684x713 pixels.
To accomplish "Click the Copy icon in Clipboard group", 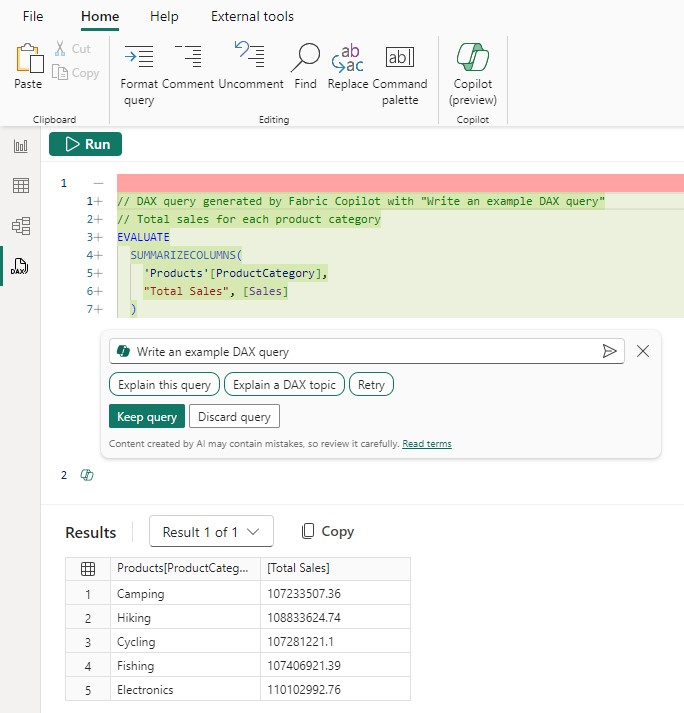I will [60, 72].
